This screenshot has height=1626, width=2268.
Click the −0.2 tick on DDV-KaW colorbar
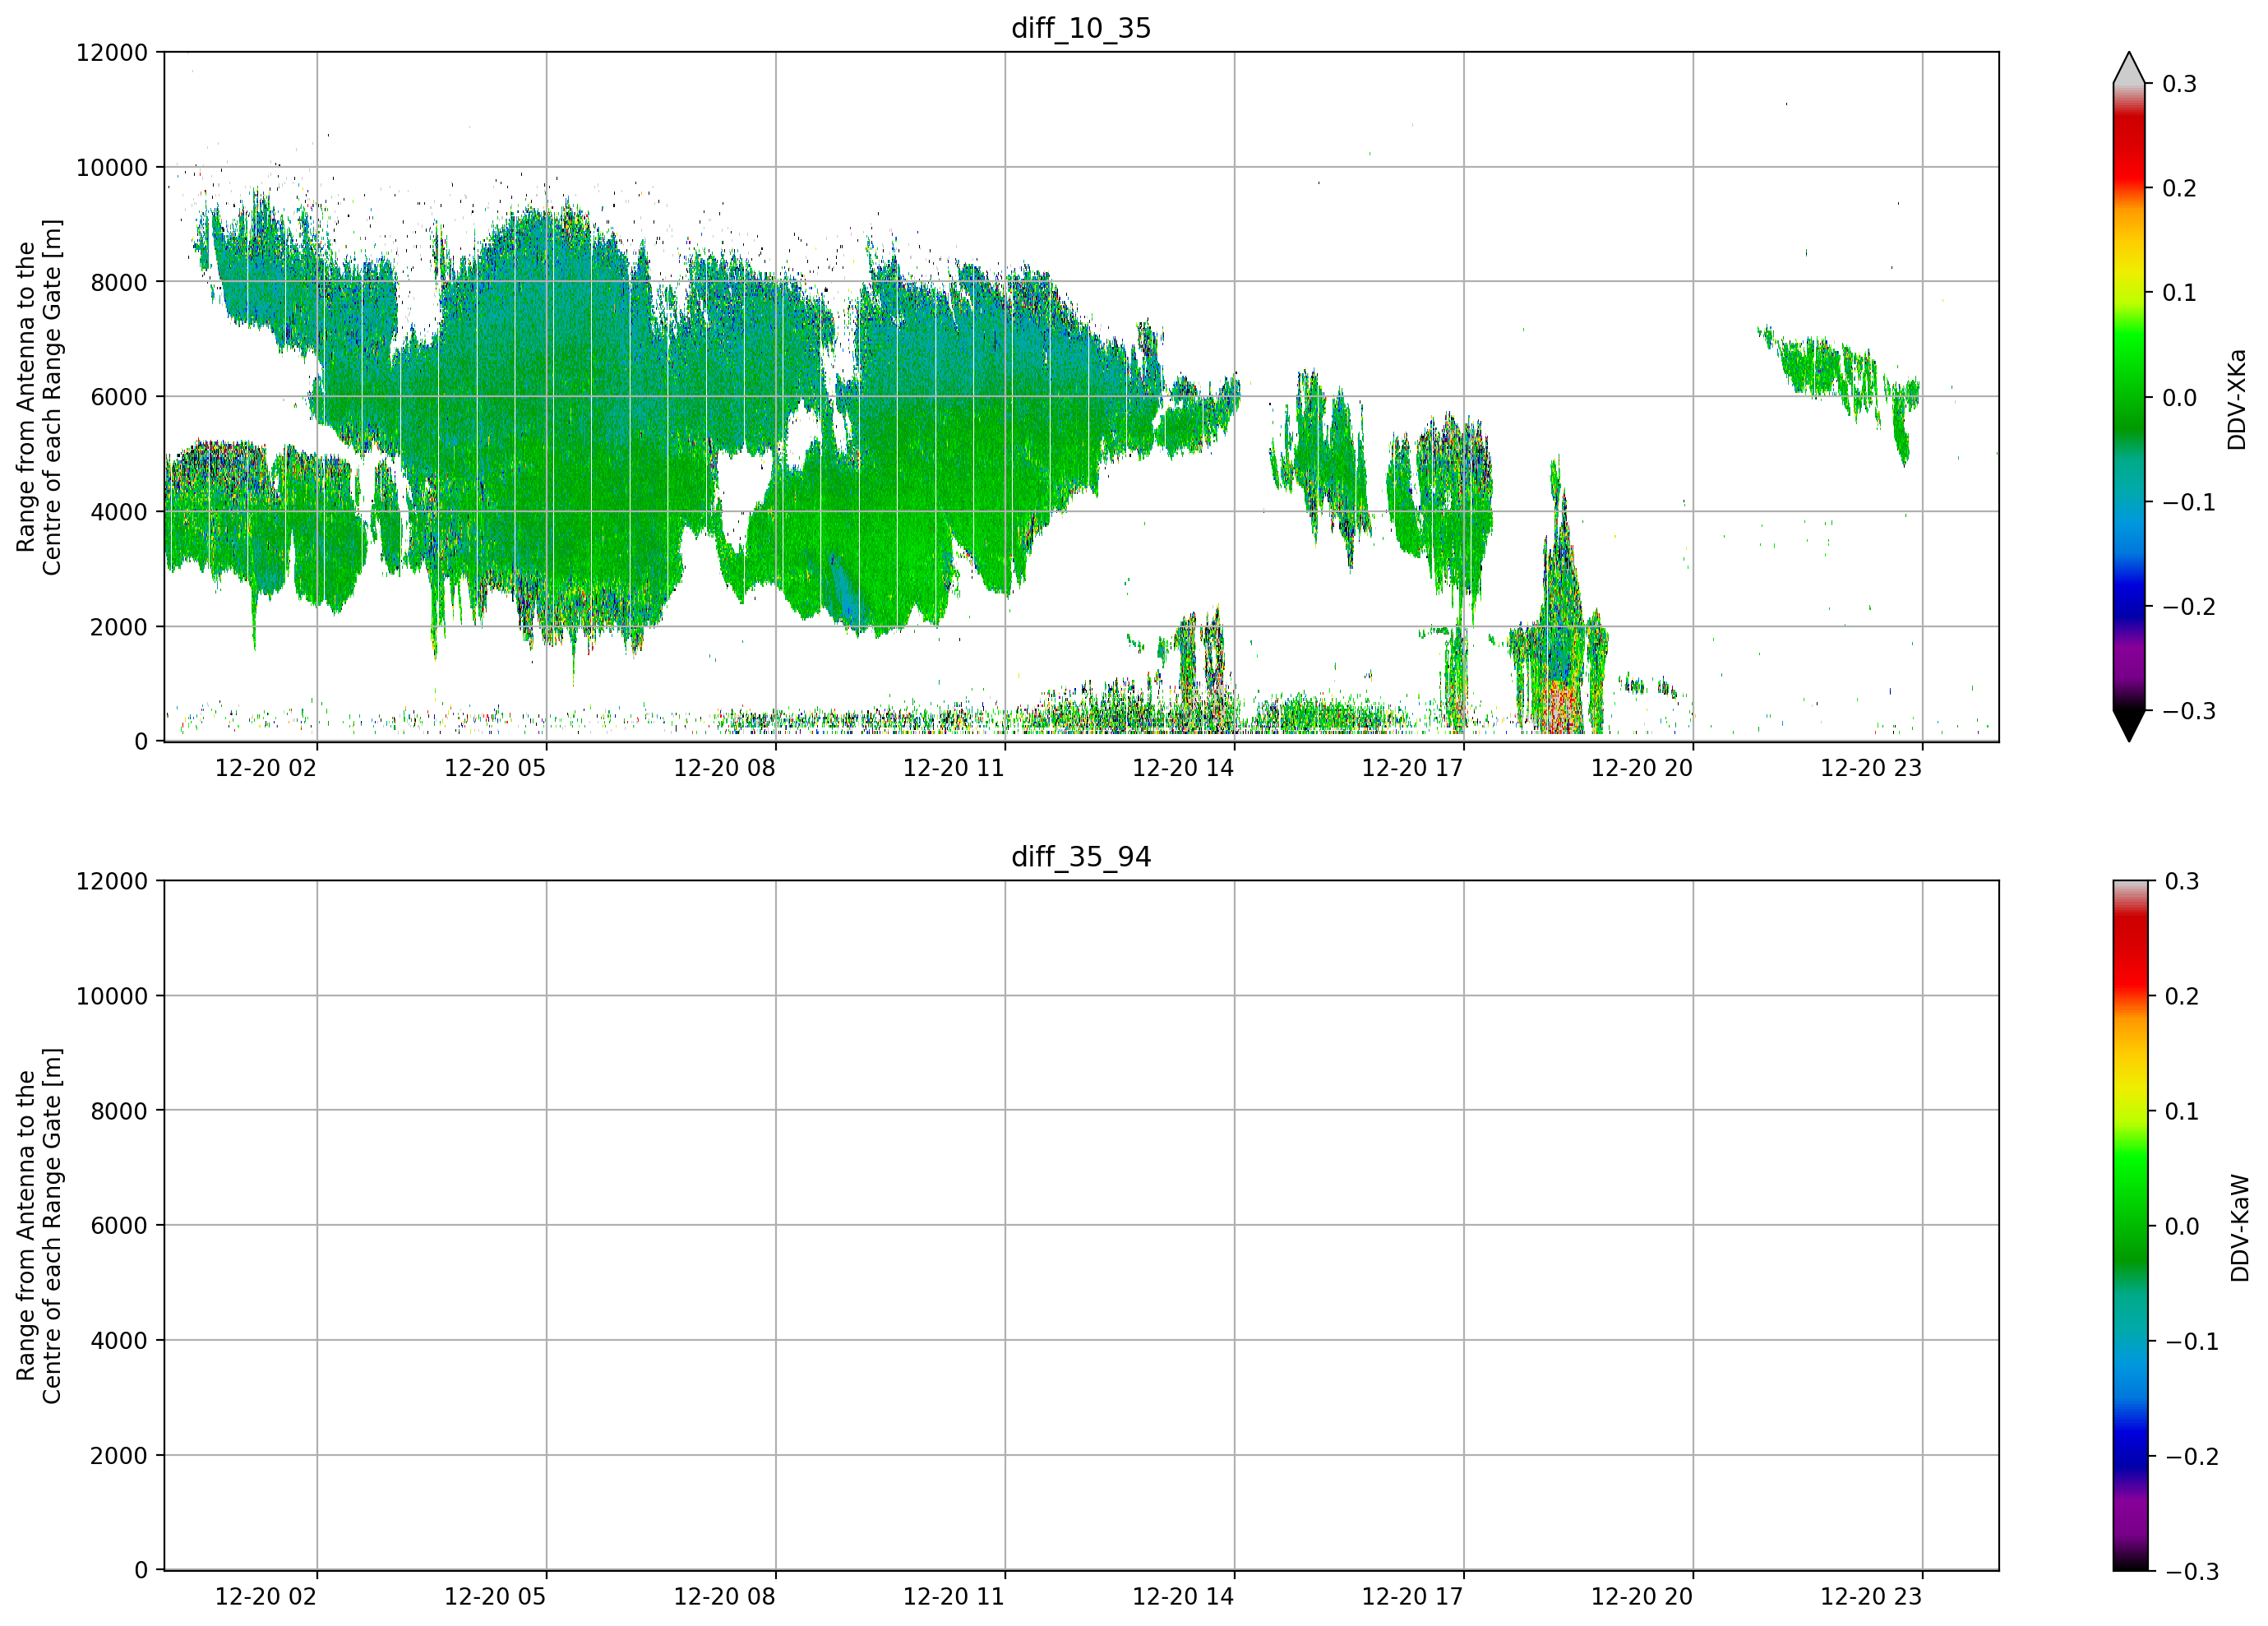point(2192,1456)
